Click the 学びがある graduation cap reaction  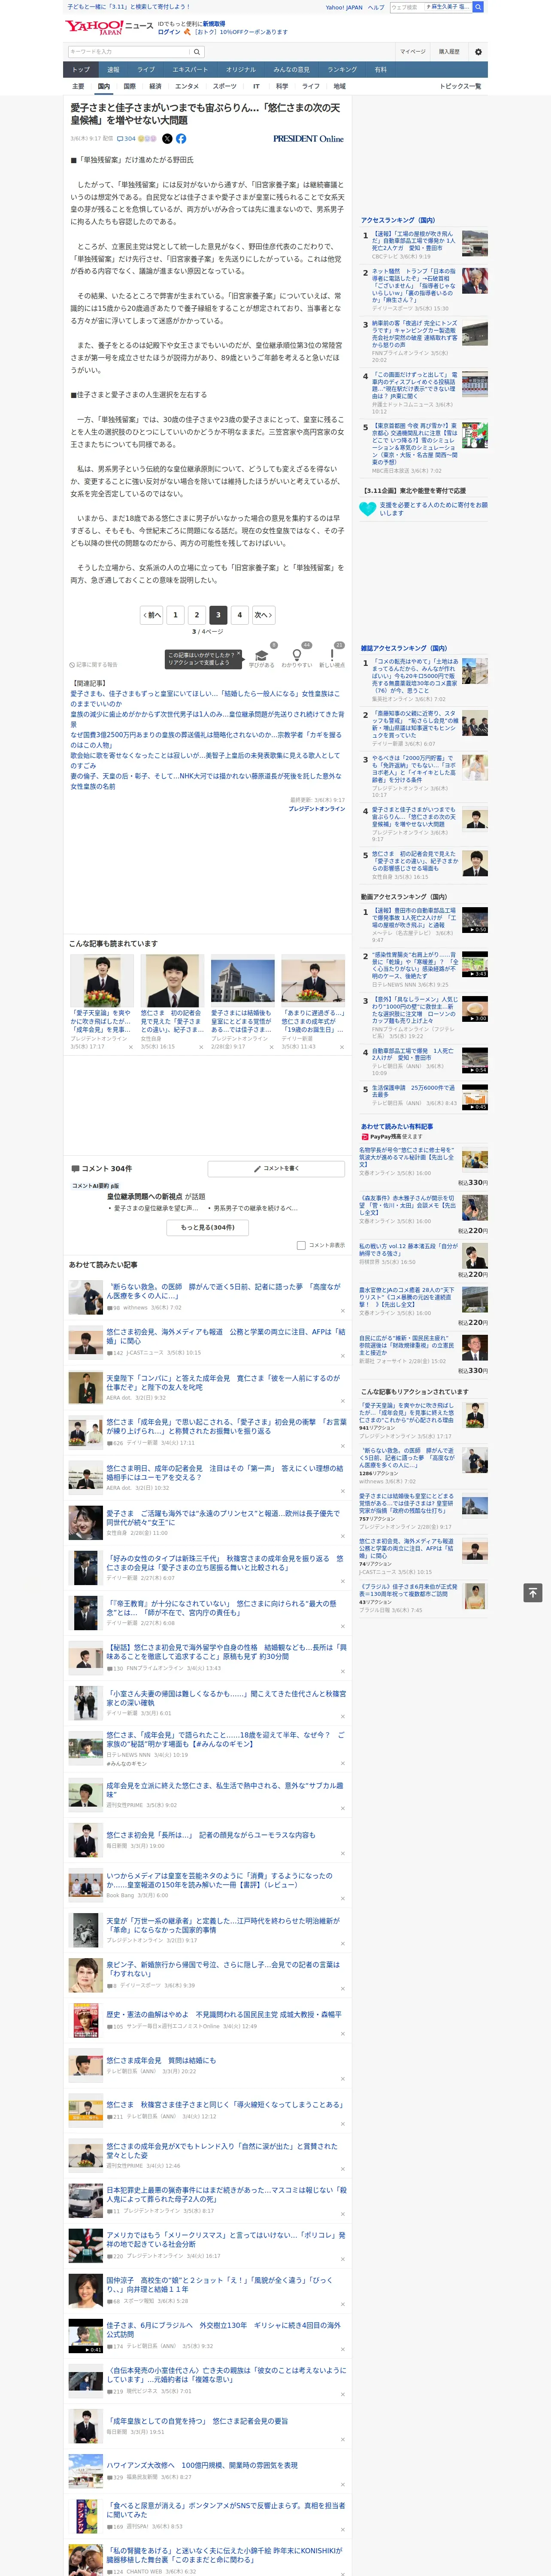[x=262, y=656]
